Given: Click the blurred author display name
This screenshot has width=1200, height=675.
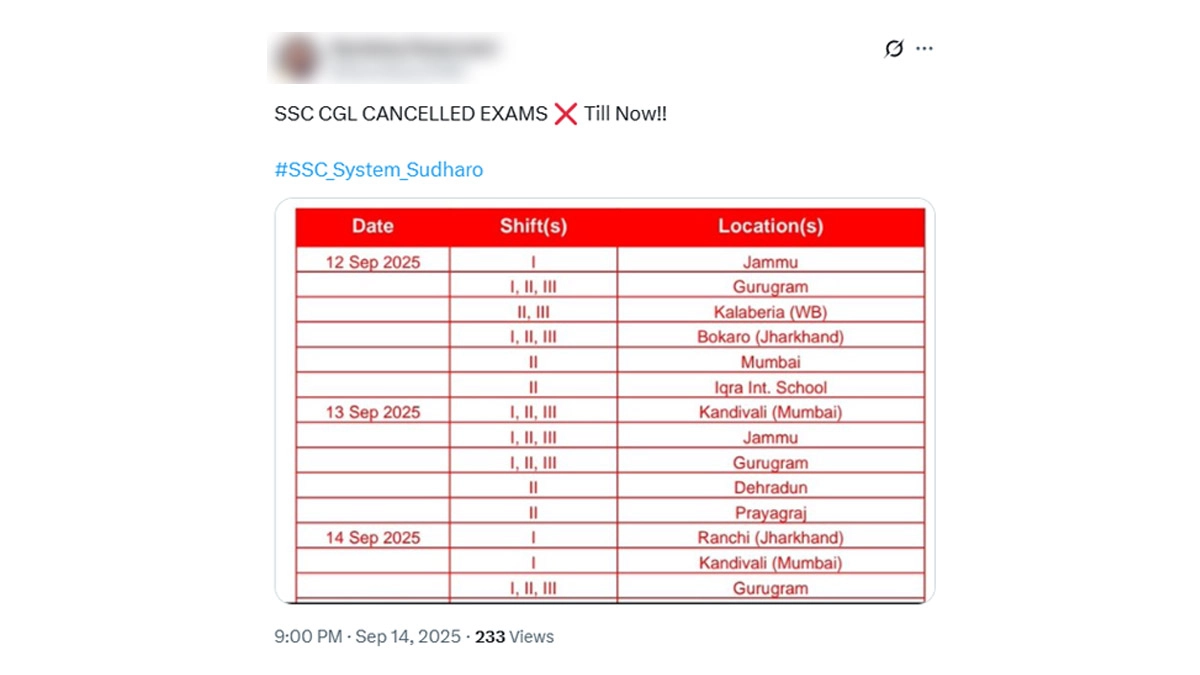Looking at the screenshot, I should pyautogui.click(x=410, y=47).
